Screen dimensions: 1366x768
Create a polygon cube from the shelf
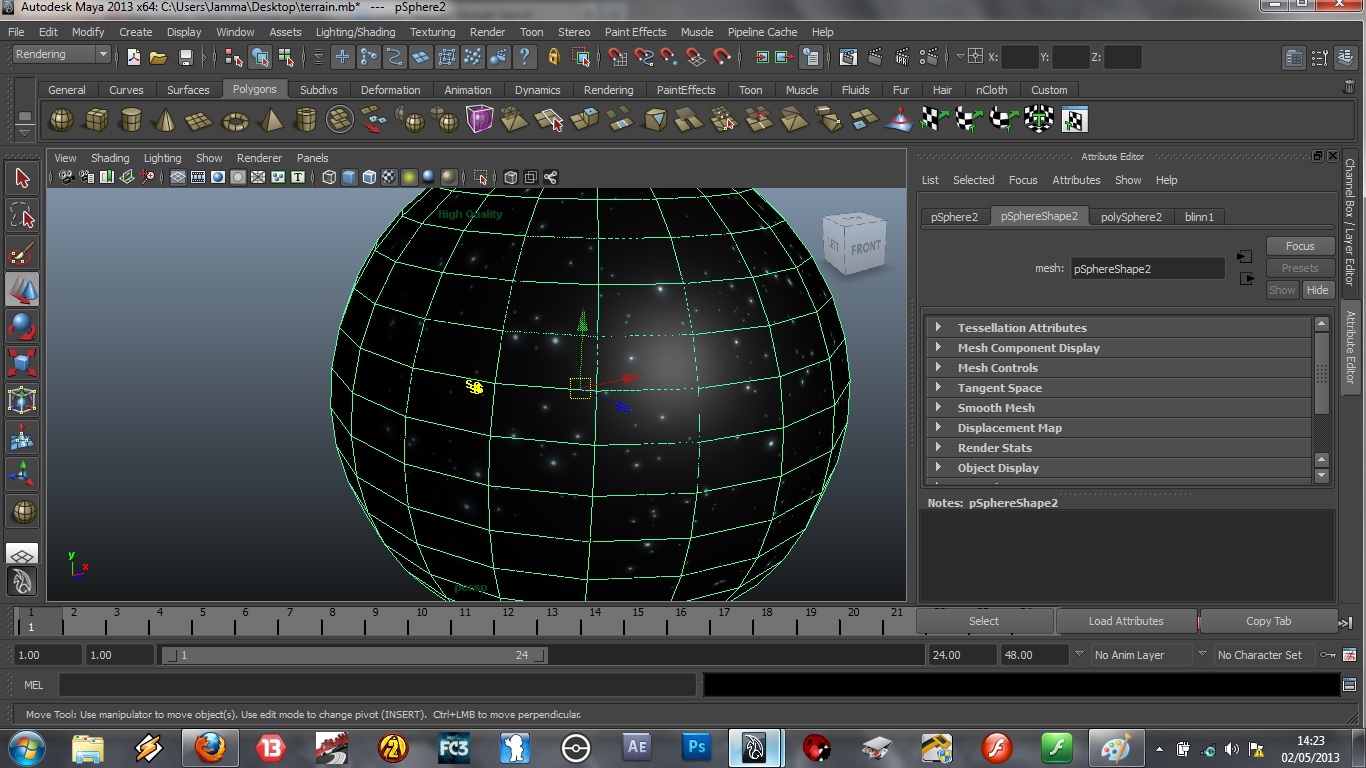pos(96,119)
